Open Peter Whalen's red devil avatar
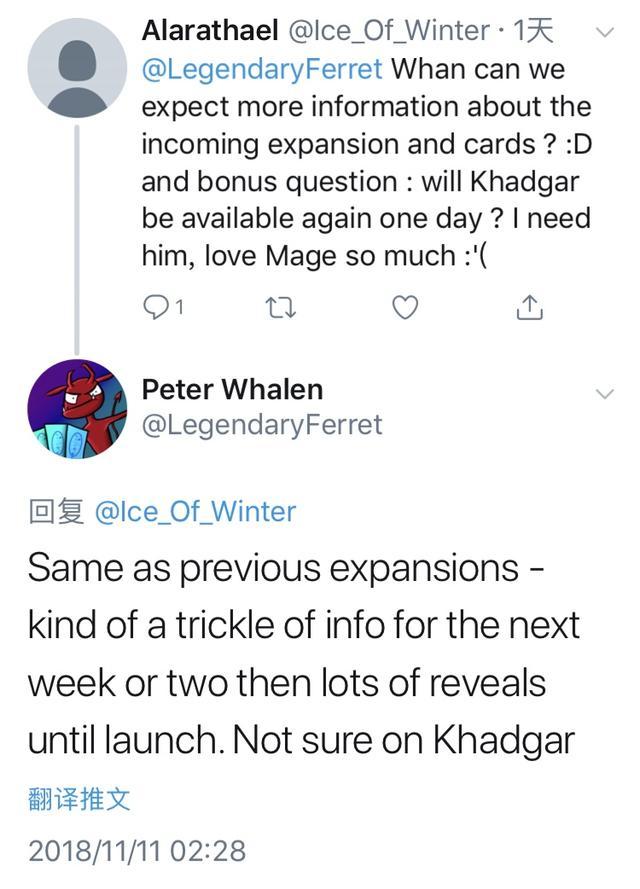Viewport: 640px width, 889px height. click(x=77, y=408)
